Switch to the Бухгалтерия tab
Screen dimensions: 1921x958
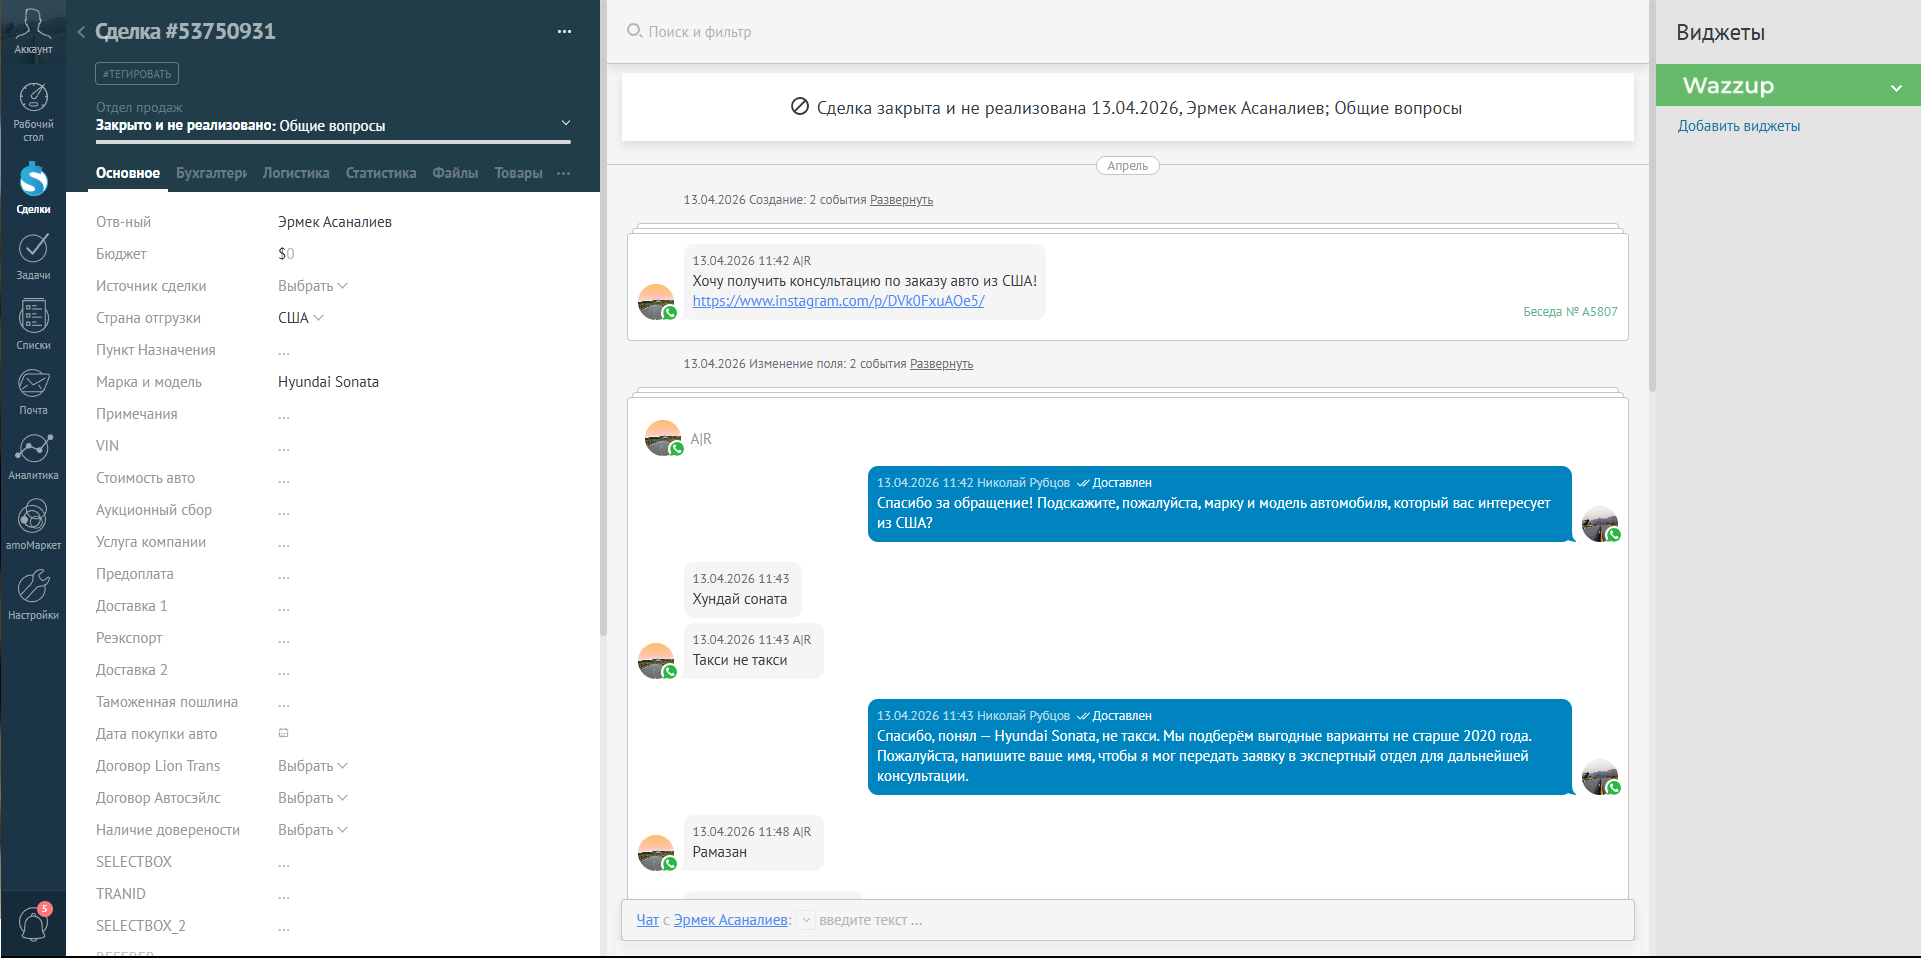click(211, 173)
